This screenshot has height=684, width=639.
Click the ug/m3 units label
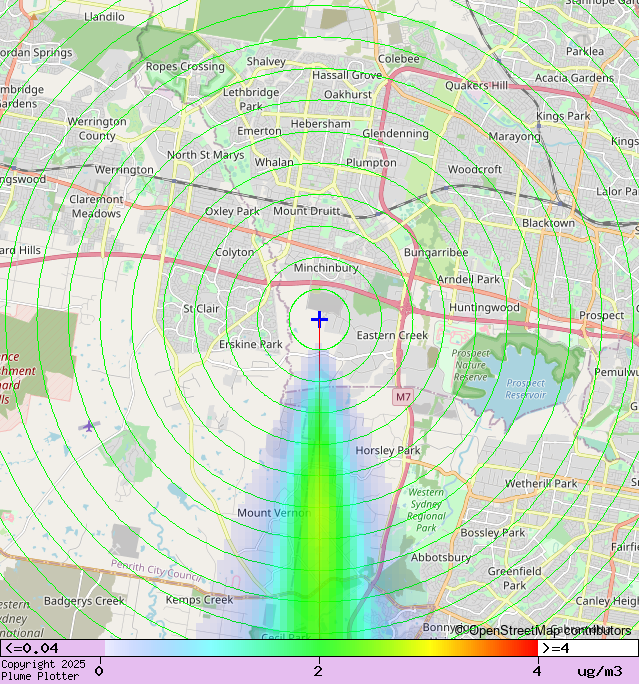[x=600, y=671]
